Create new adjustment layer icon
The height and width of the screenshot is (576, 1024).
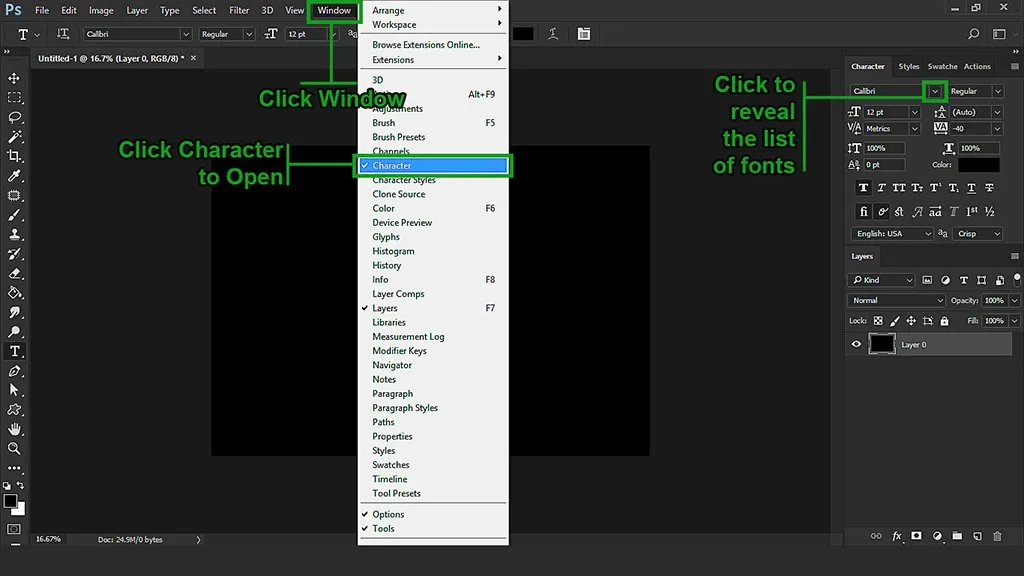(937, 536)
